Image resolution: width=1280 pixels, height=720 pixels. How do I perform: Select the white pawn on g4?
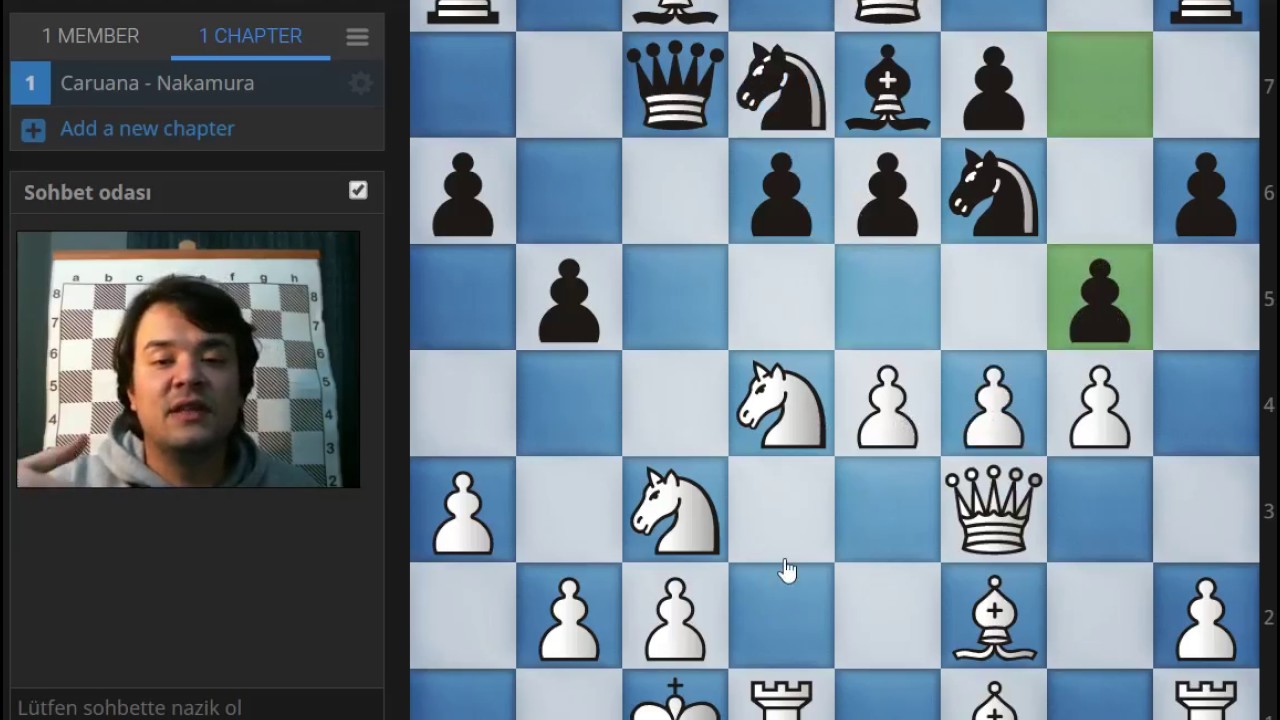(x=1099, y=405)
